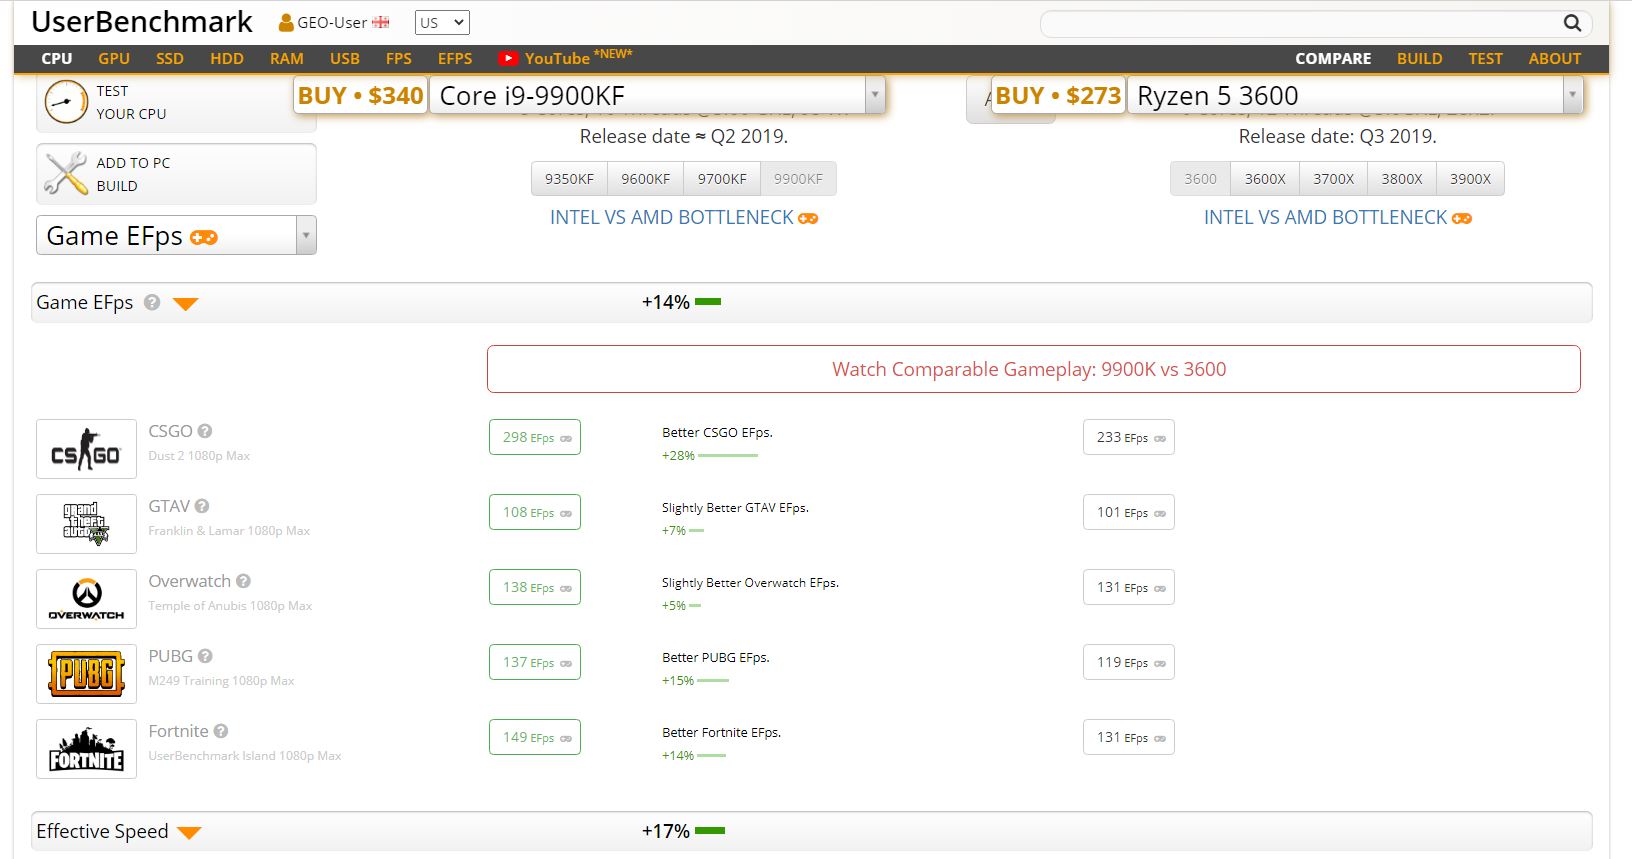Click Watch Comparable Gameplay 9900K vs 3600
Viewport: 1632px width, 859px height.
[1033, 369]
